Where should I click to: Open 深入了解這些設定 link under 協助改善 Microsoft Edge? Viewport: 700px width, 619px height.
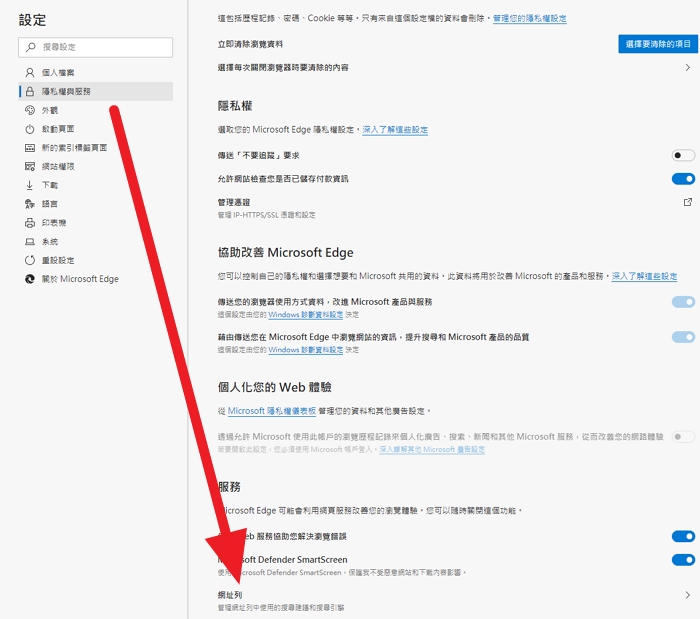coord(644,276)
